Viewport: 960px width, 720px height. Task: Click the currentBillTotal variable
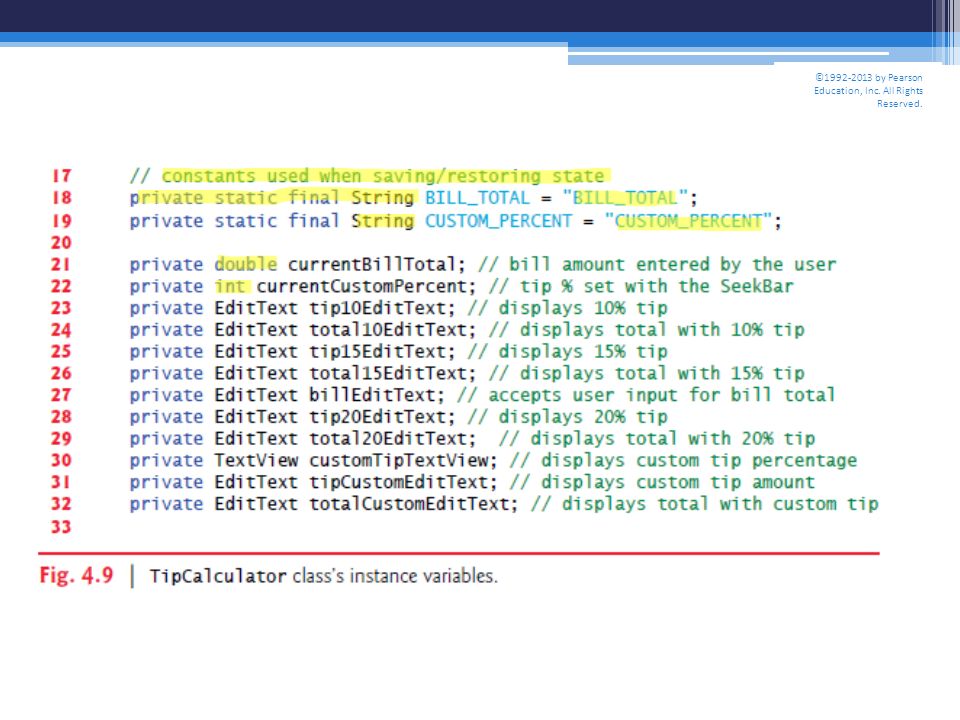pos(372,264)
